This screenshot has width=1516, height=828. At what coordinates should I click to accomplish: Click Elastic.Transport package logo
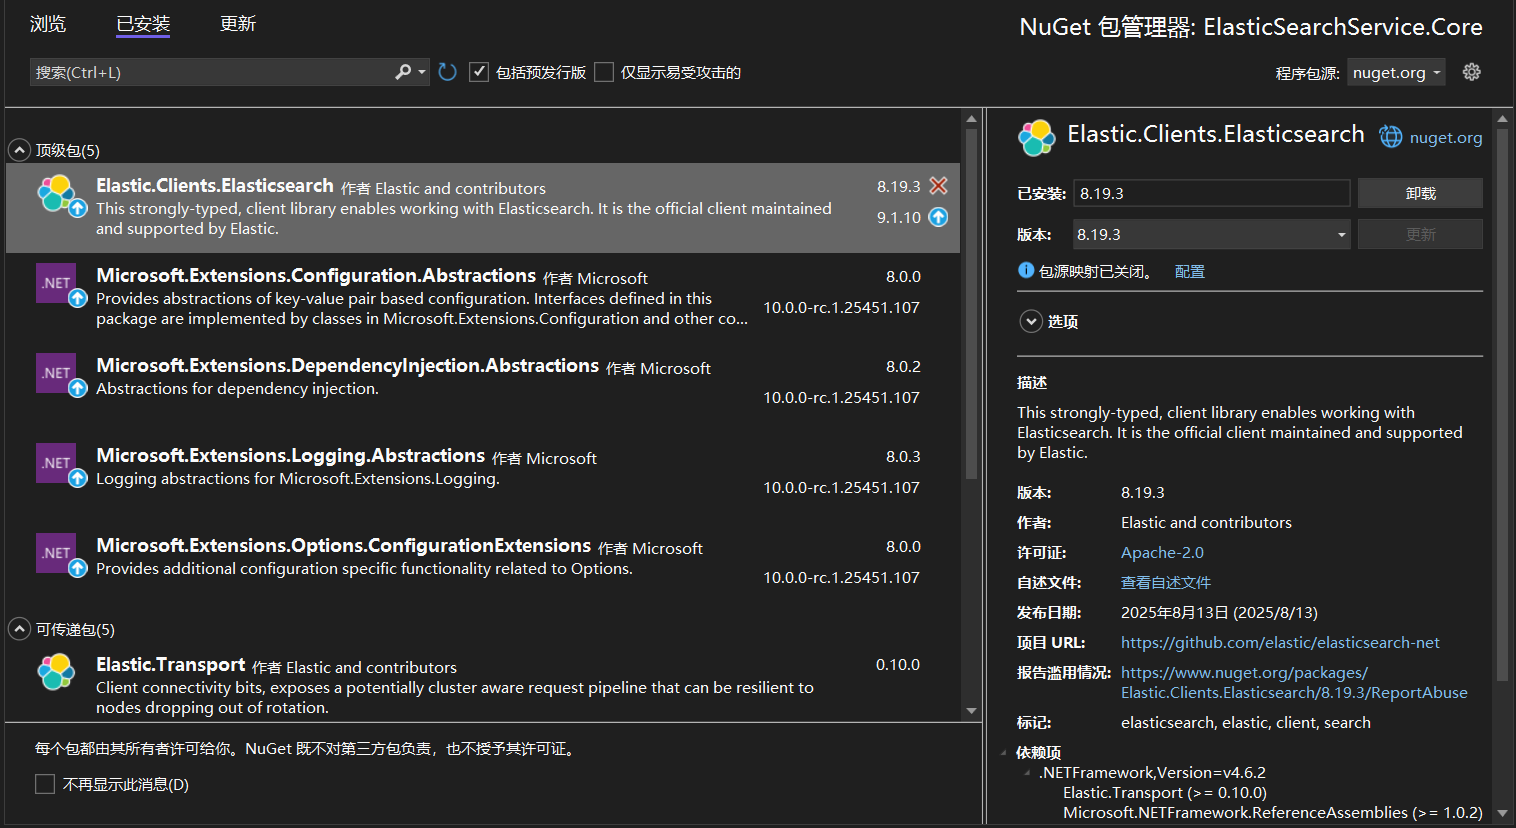(56, 672)
